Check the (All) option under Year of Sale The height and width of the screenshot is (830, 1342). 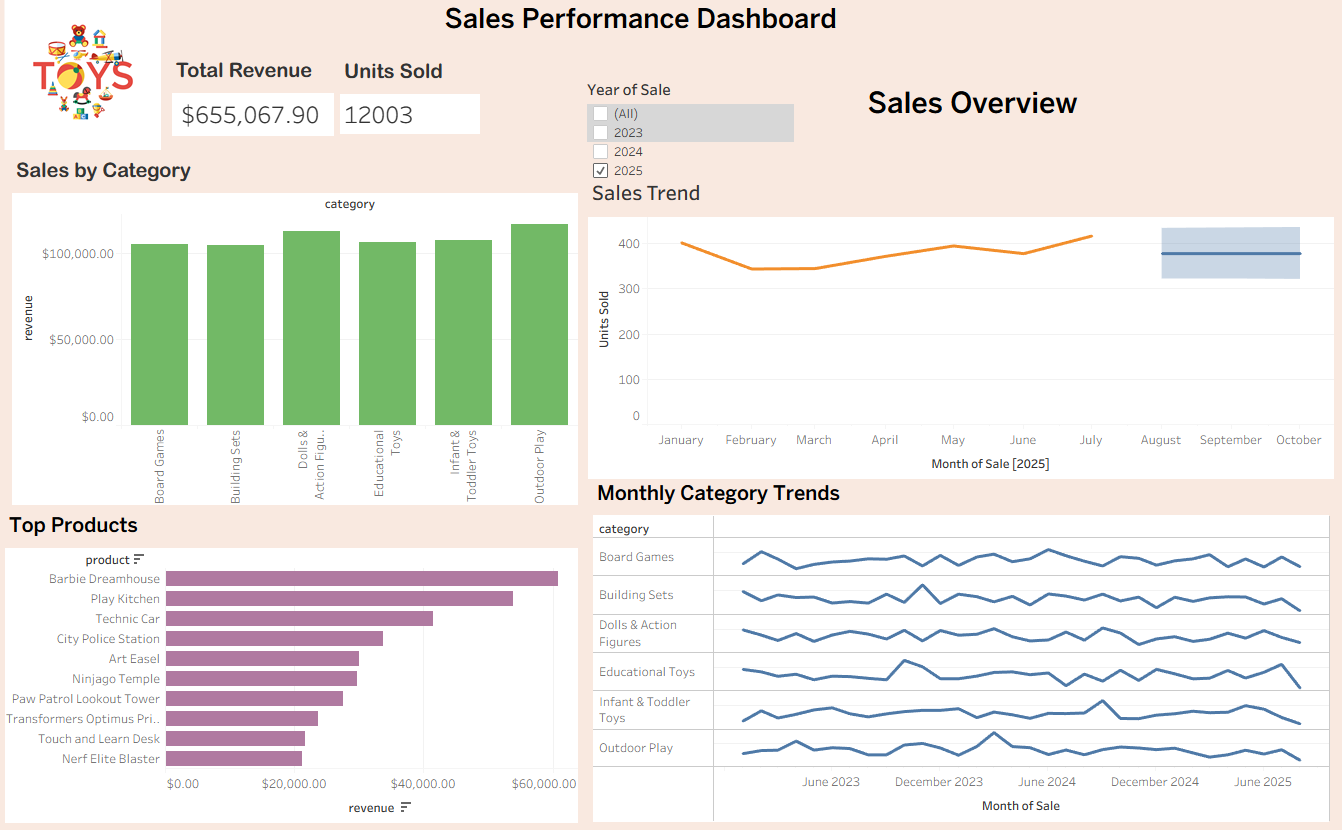(x=599, y=113)
